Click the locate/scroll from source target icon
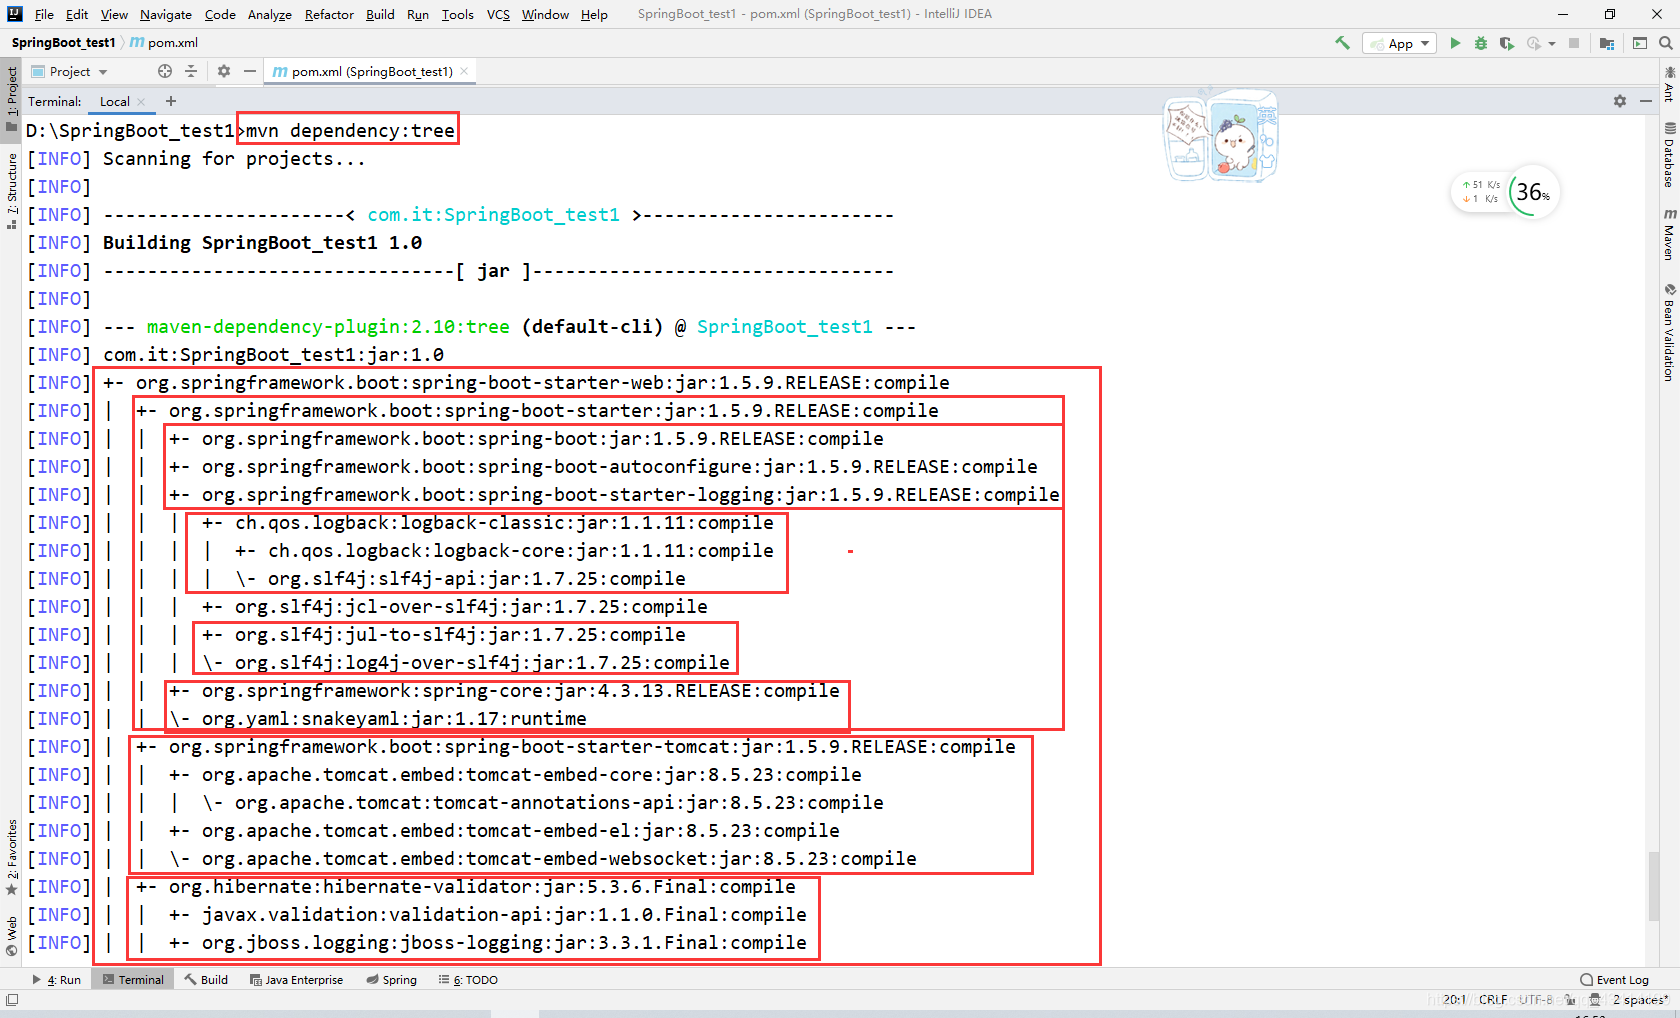This screenshot has height=1018, width=1680. pos(165,71)
